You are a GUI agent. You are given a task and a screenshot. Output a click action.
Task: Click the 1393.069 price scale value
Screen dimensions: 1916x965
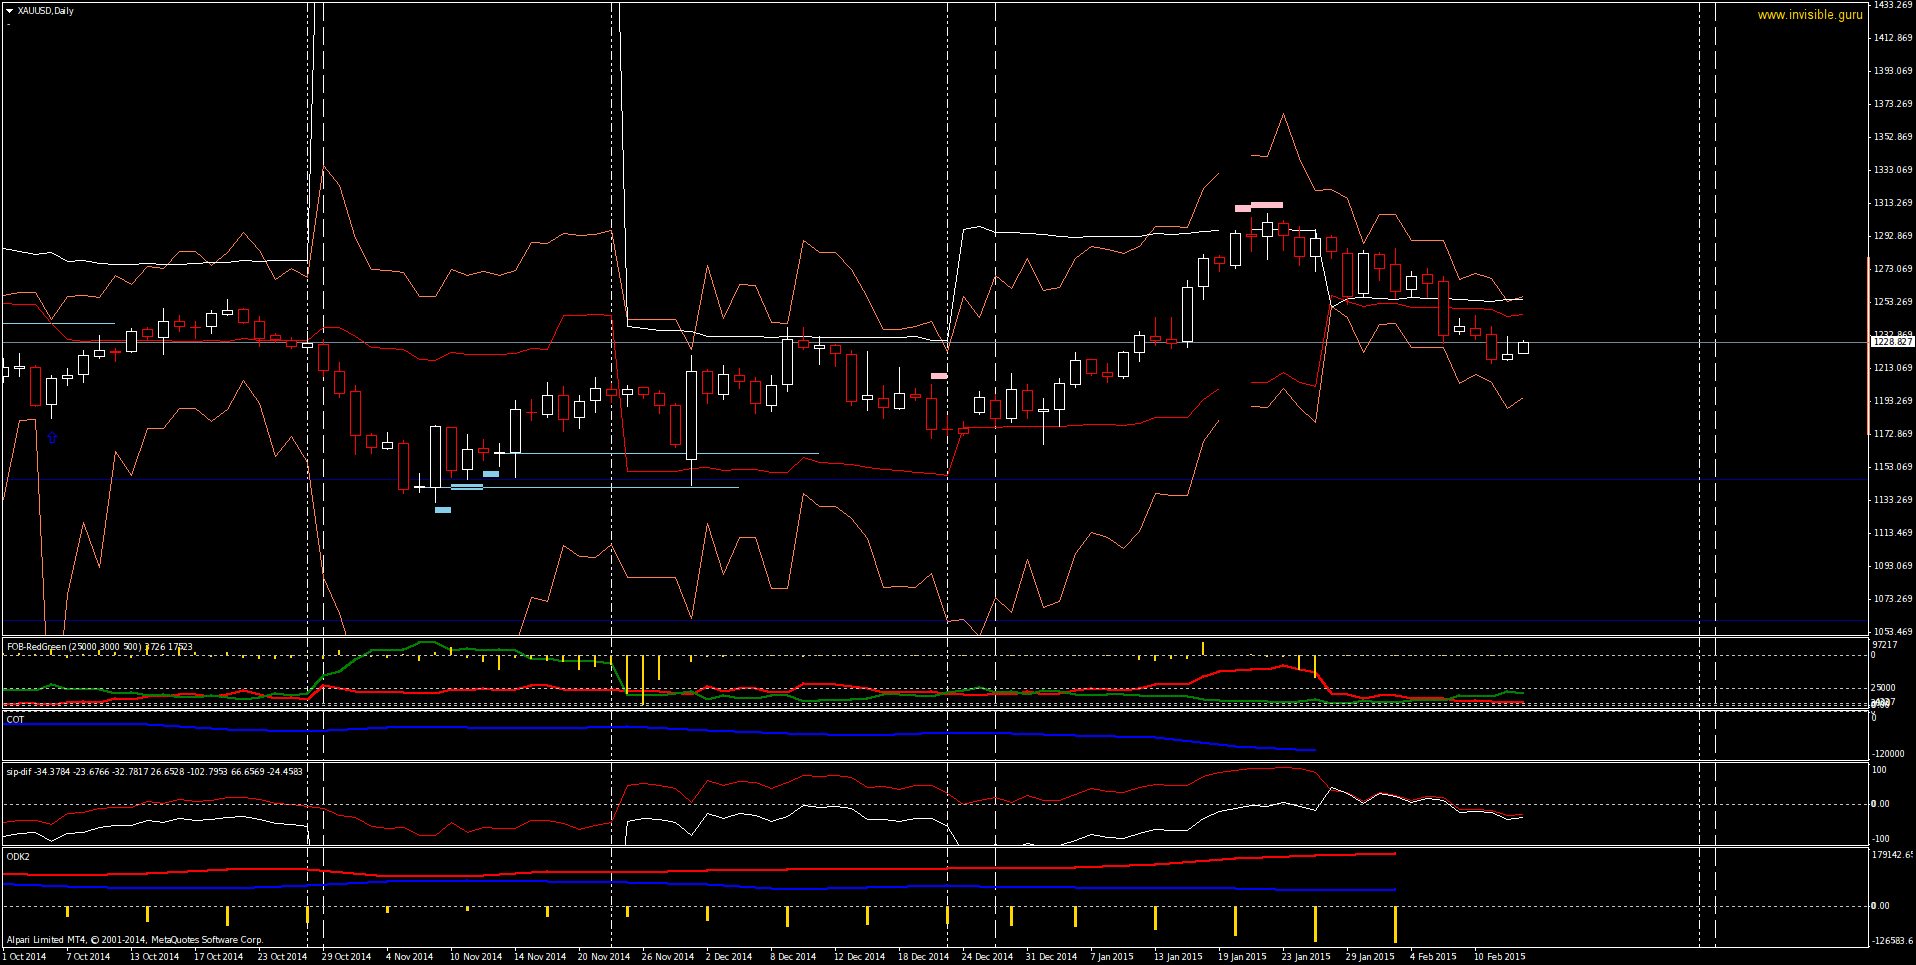point(1892,71)
